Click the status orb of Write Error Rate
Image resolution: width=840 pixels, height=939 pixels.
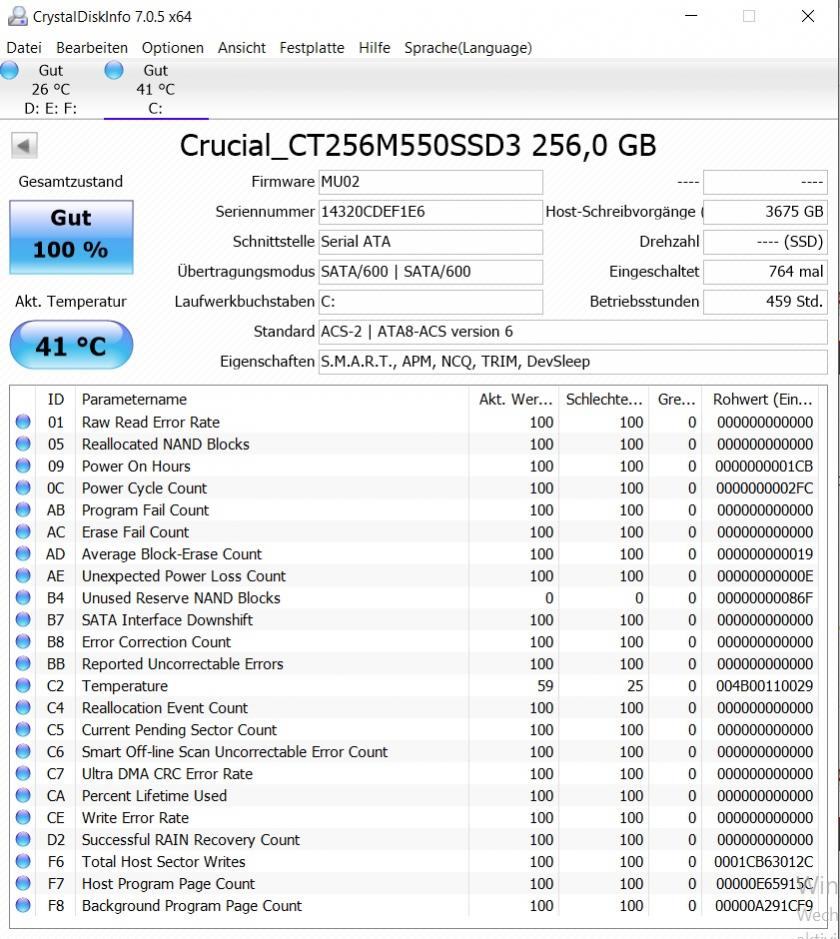23,817
